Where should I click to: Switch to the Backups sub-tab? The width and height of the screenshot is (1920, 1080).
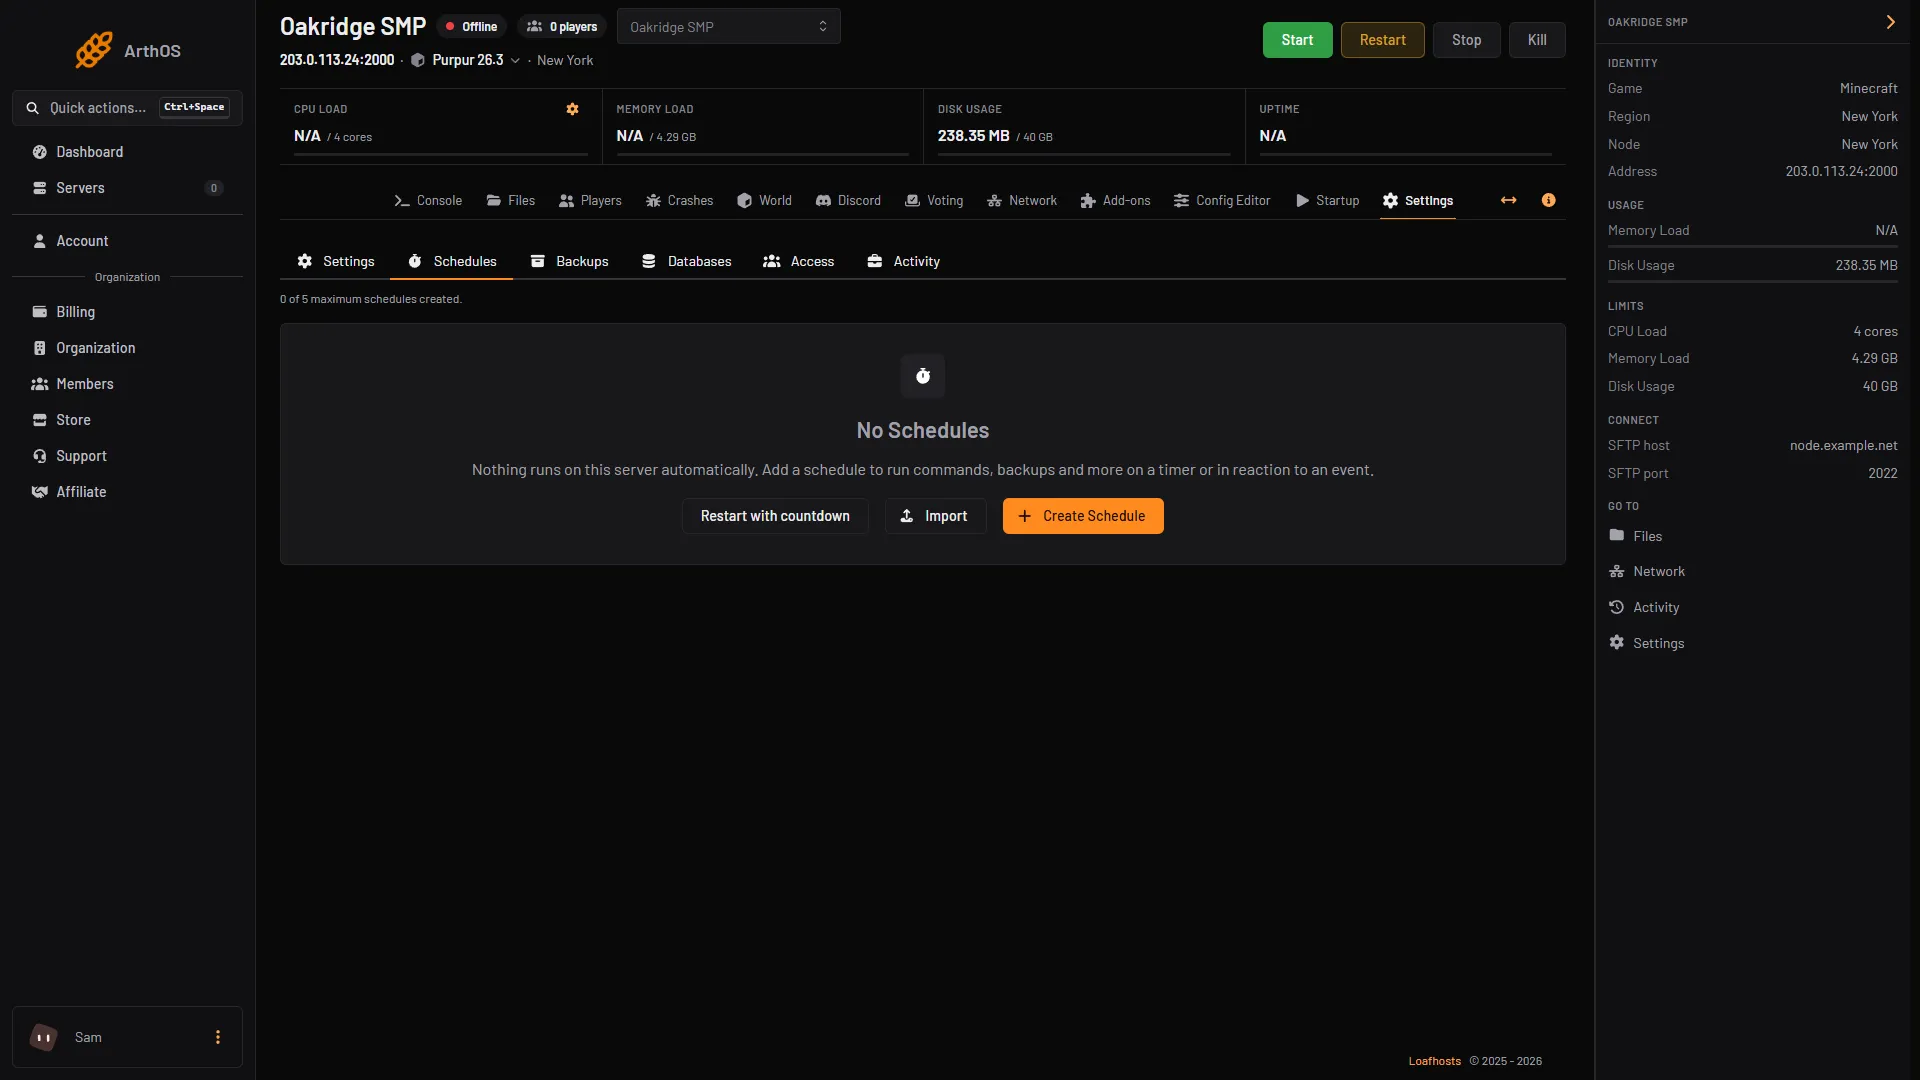pyautogui.click(x=569, y=261)
